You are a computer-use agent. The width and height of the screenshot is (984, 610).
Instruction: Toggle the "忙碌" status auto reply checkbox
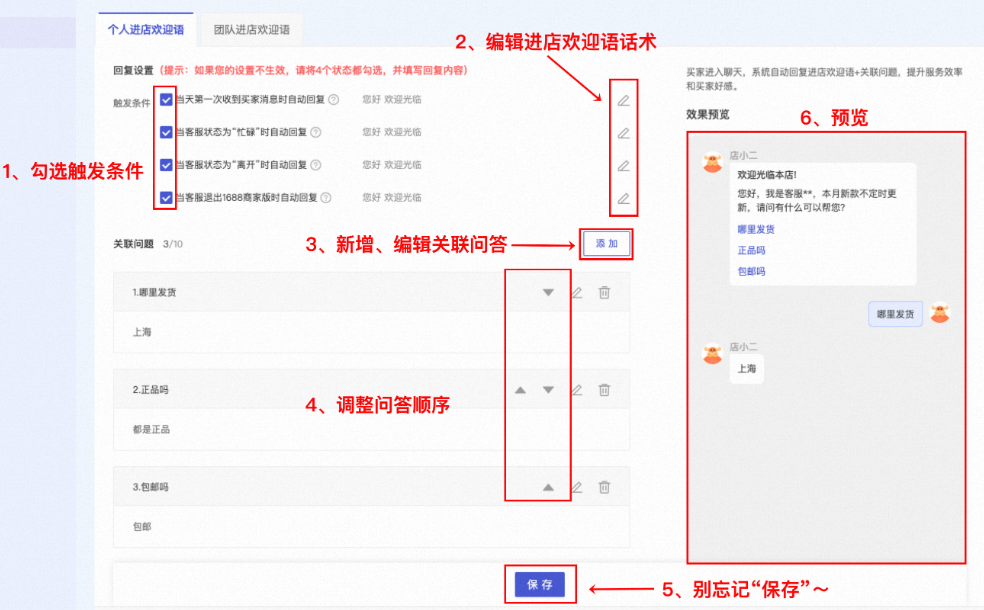pos(166,132)
